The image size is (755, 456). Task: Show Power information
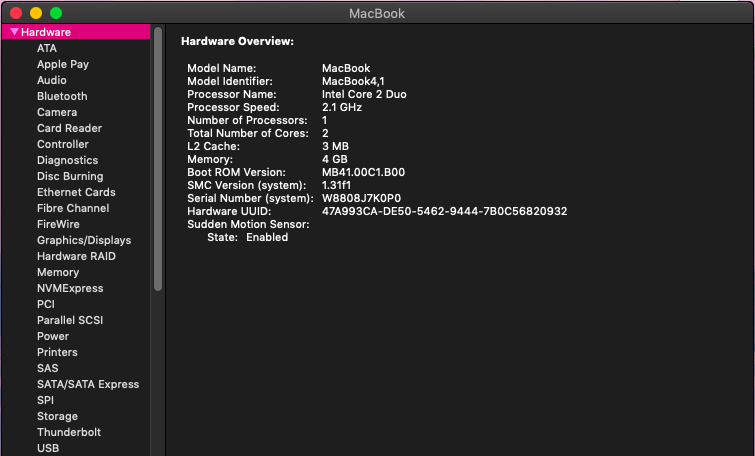click(x=53, y=336)
